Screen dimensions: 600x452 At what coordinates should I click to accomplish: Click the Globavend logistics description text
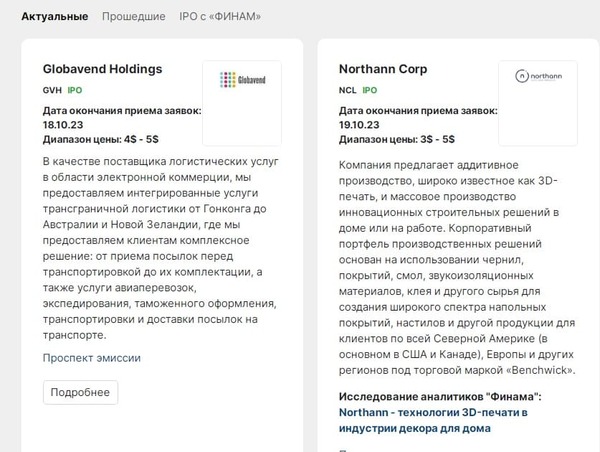[160, 248]
